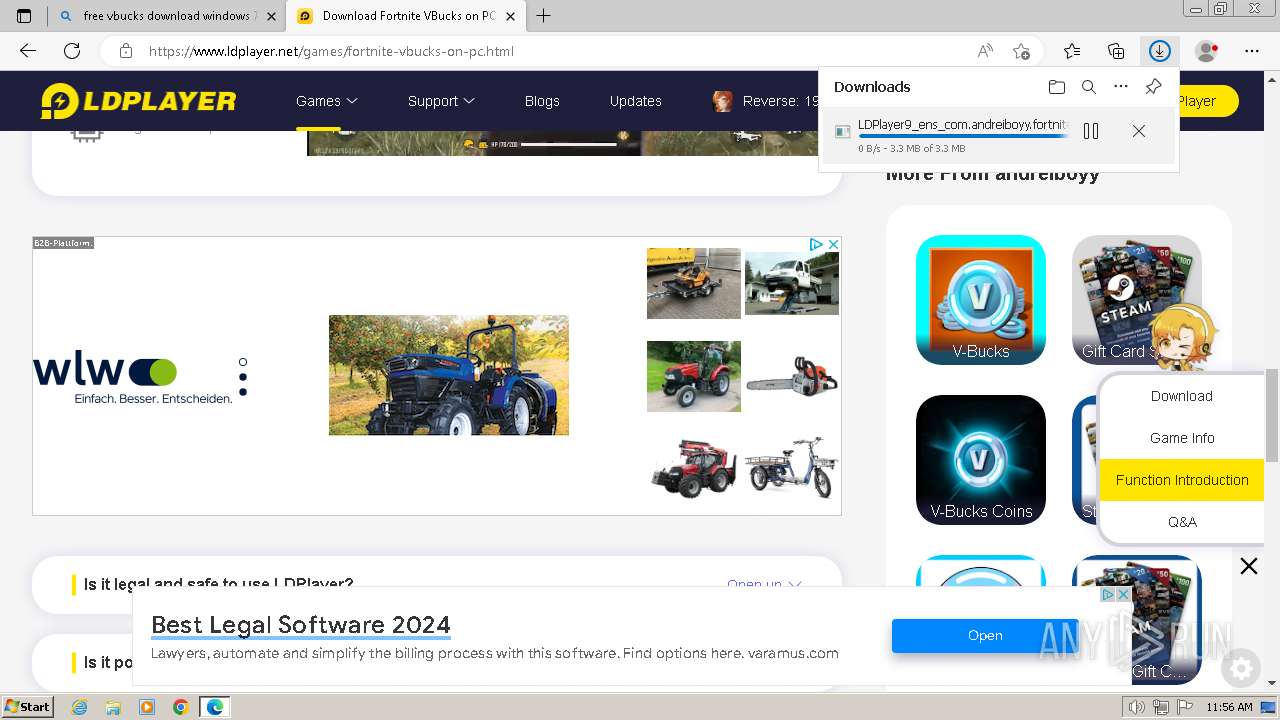Click Open button on legal software ad
The image size is (1280, 720).
coord(985,635)
